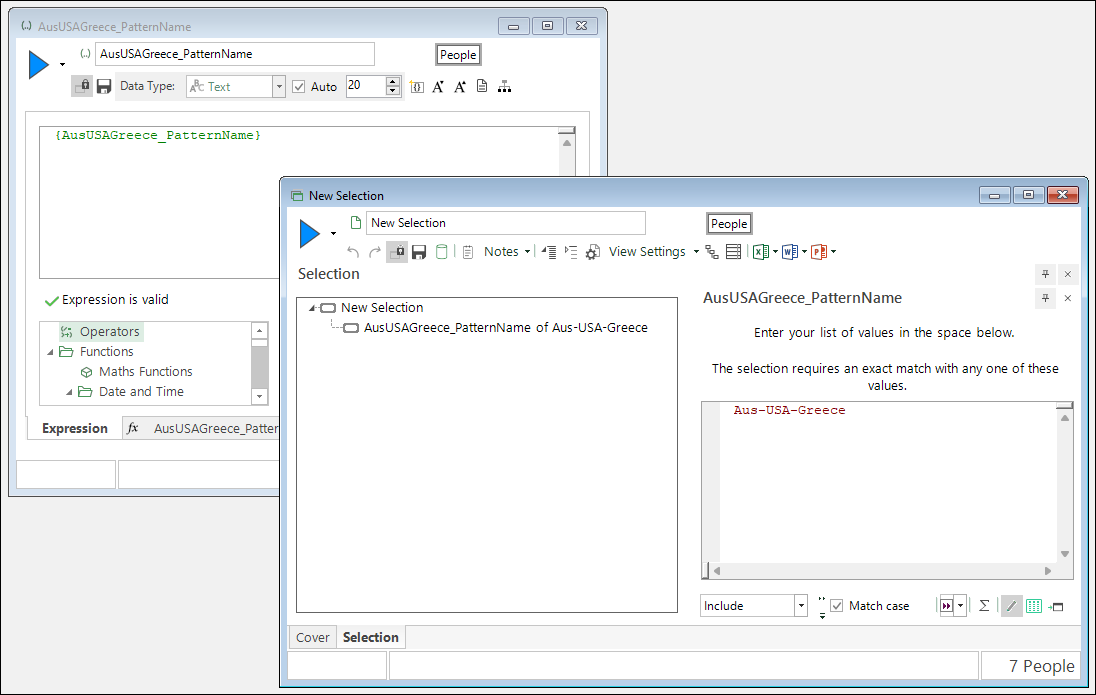Viewport: 1096px width, 695px height.
Task: Increase the number 20 using stepper up arrow
Action: coord(393,81)
